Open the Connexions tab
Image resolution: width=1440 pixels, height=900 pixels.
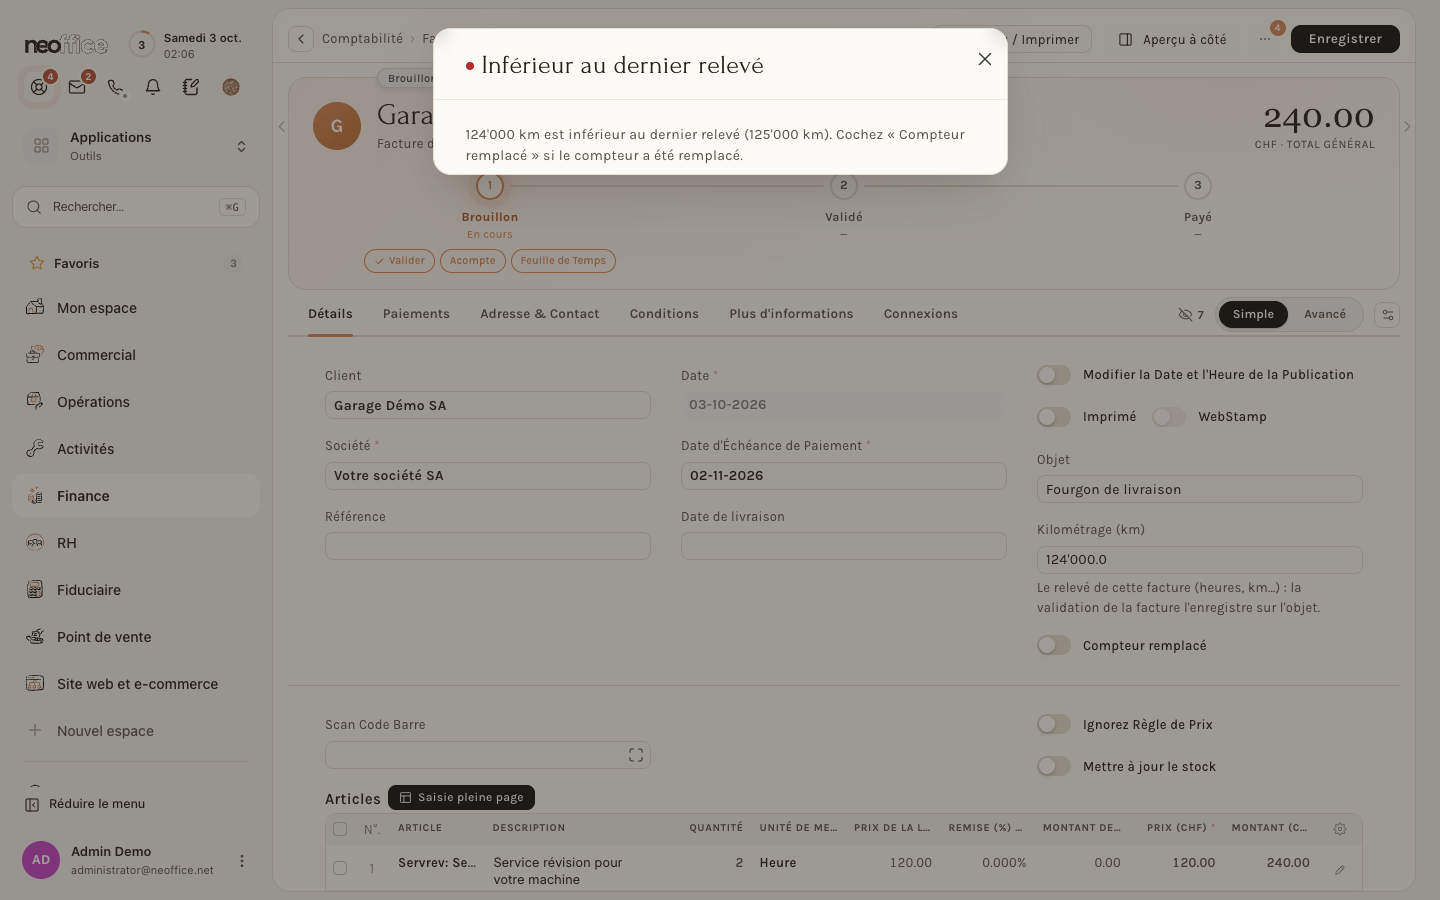pyautogui.click(x=921, y=314)
